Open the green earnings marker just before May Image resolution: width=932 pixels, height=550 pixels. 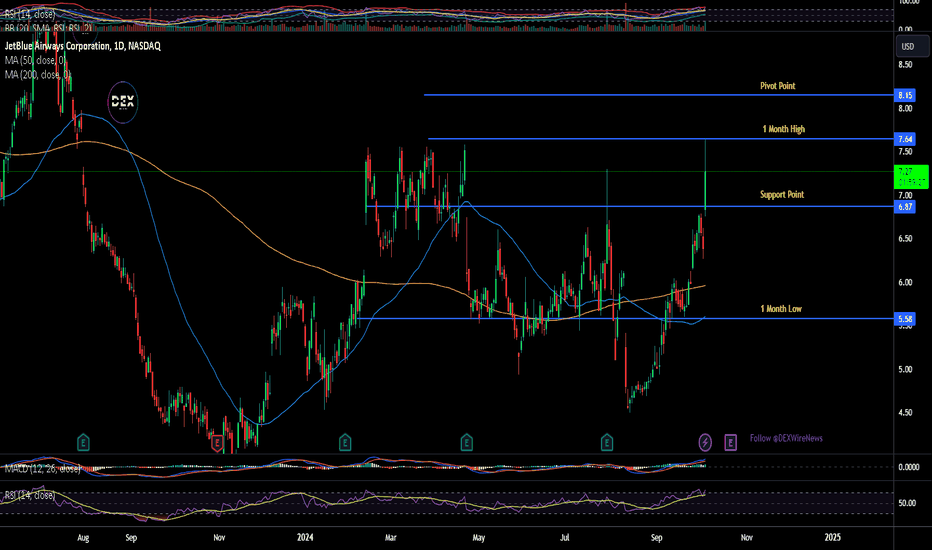467,442
